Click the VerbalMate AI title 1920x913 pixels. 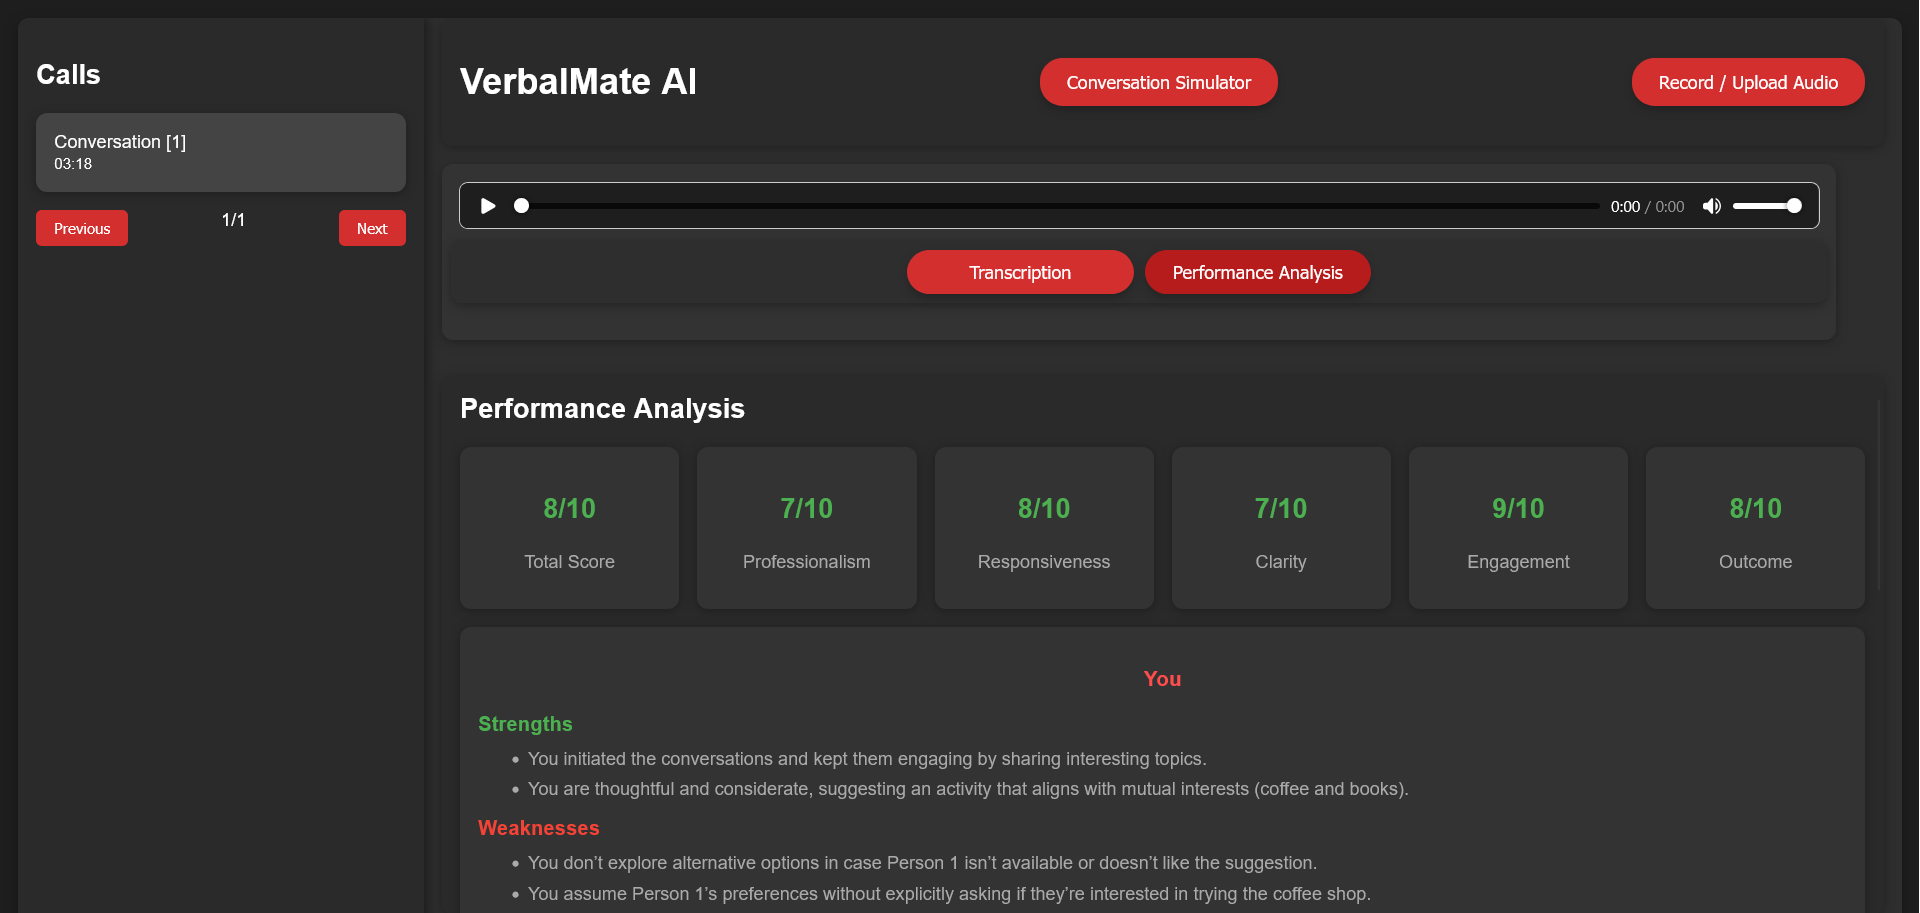click(x=578, y=82)
